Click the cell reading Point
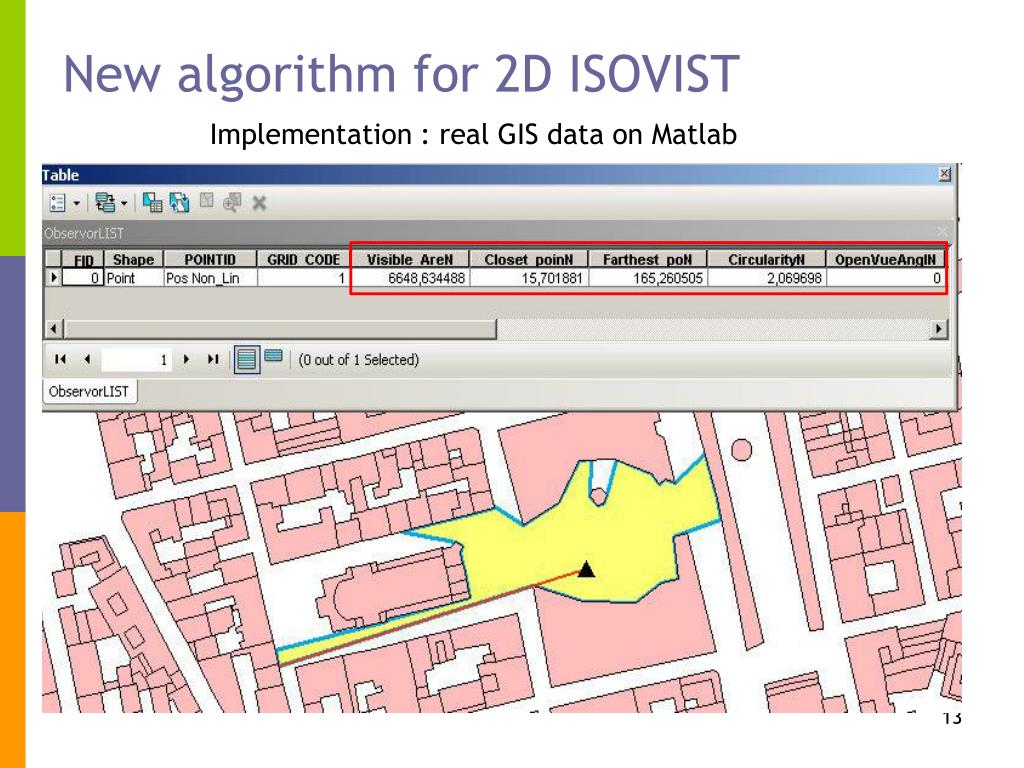This screenshot has height=768, width=1024. click(133, 278)
